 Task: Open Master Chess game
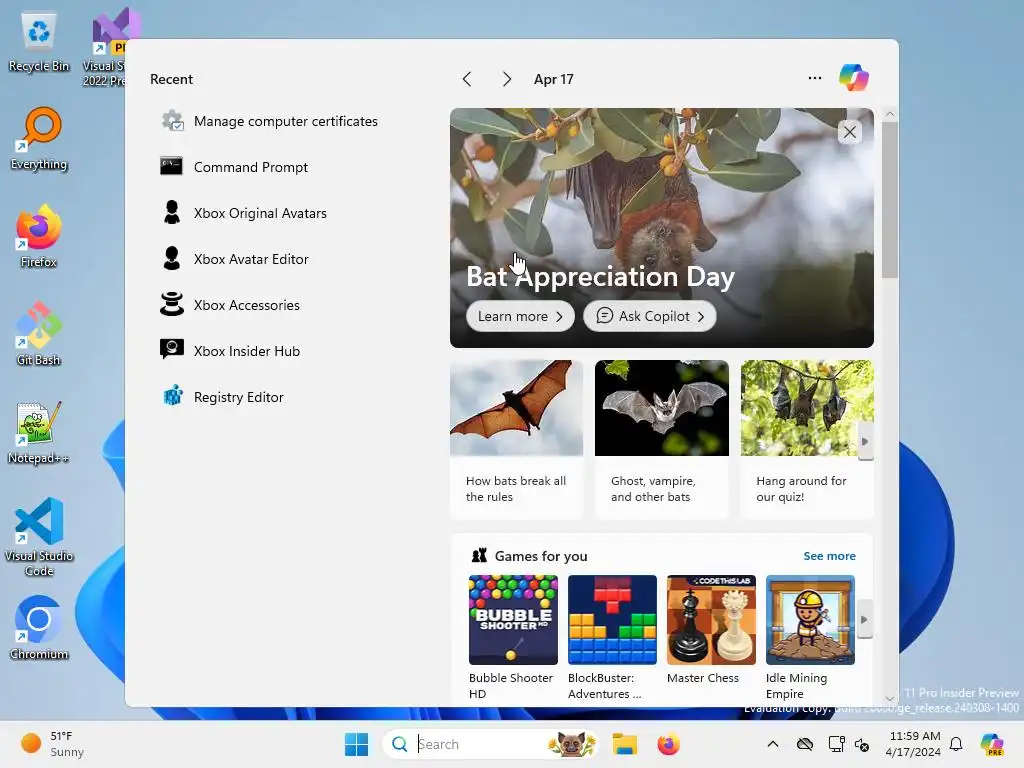pos(711,630)
